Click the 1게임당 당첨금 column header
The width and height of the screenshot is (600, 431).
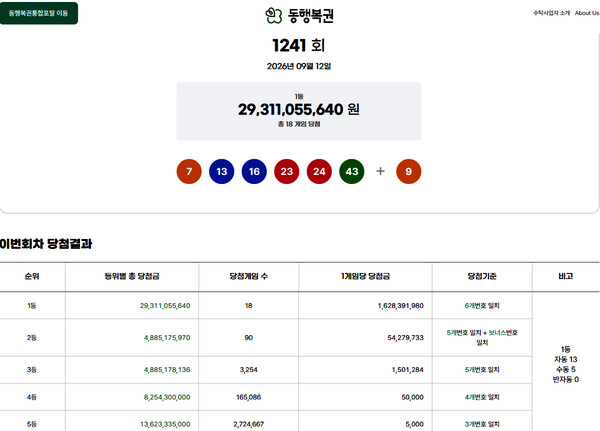[365, 276]
